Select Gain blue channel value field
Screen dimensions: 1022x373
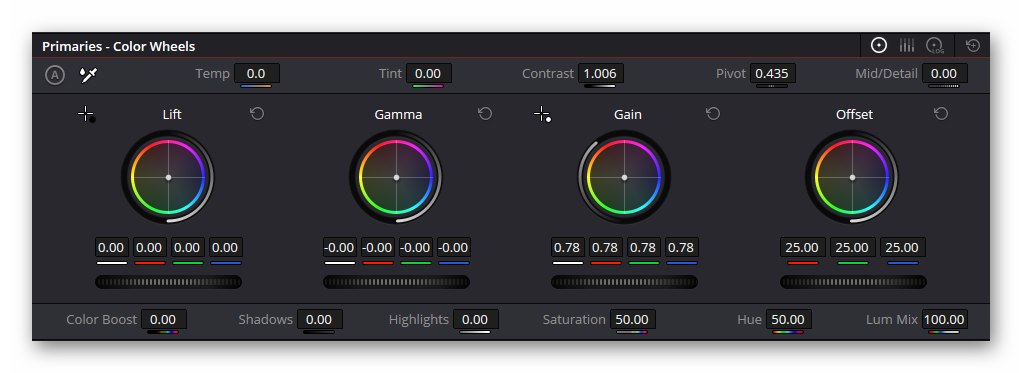(682, 248)
